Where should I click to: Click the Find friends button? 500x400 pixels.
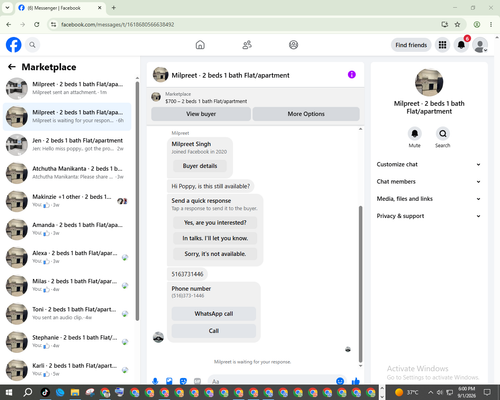[411, 45]
